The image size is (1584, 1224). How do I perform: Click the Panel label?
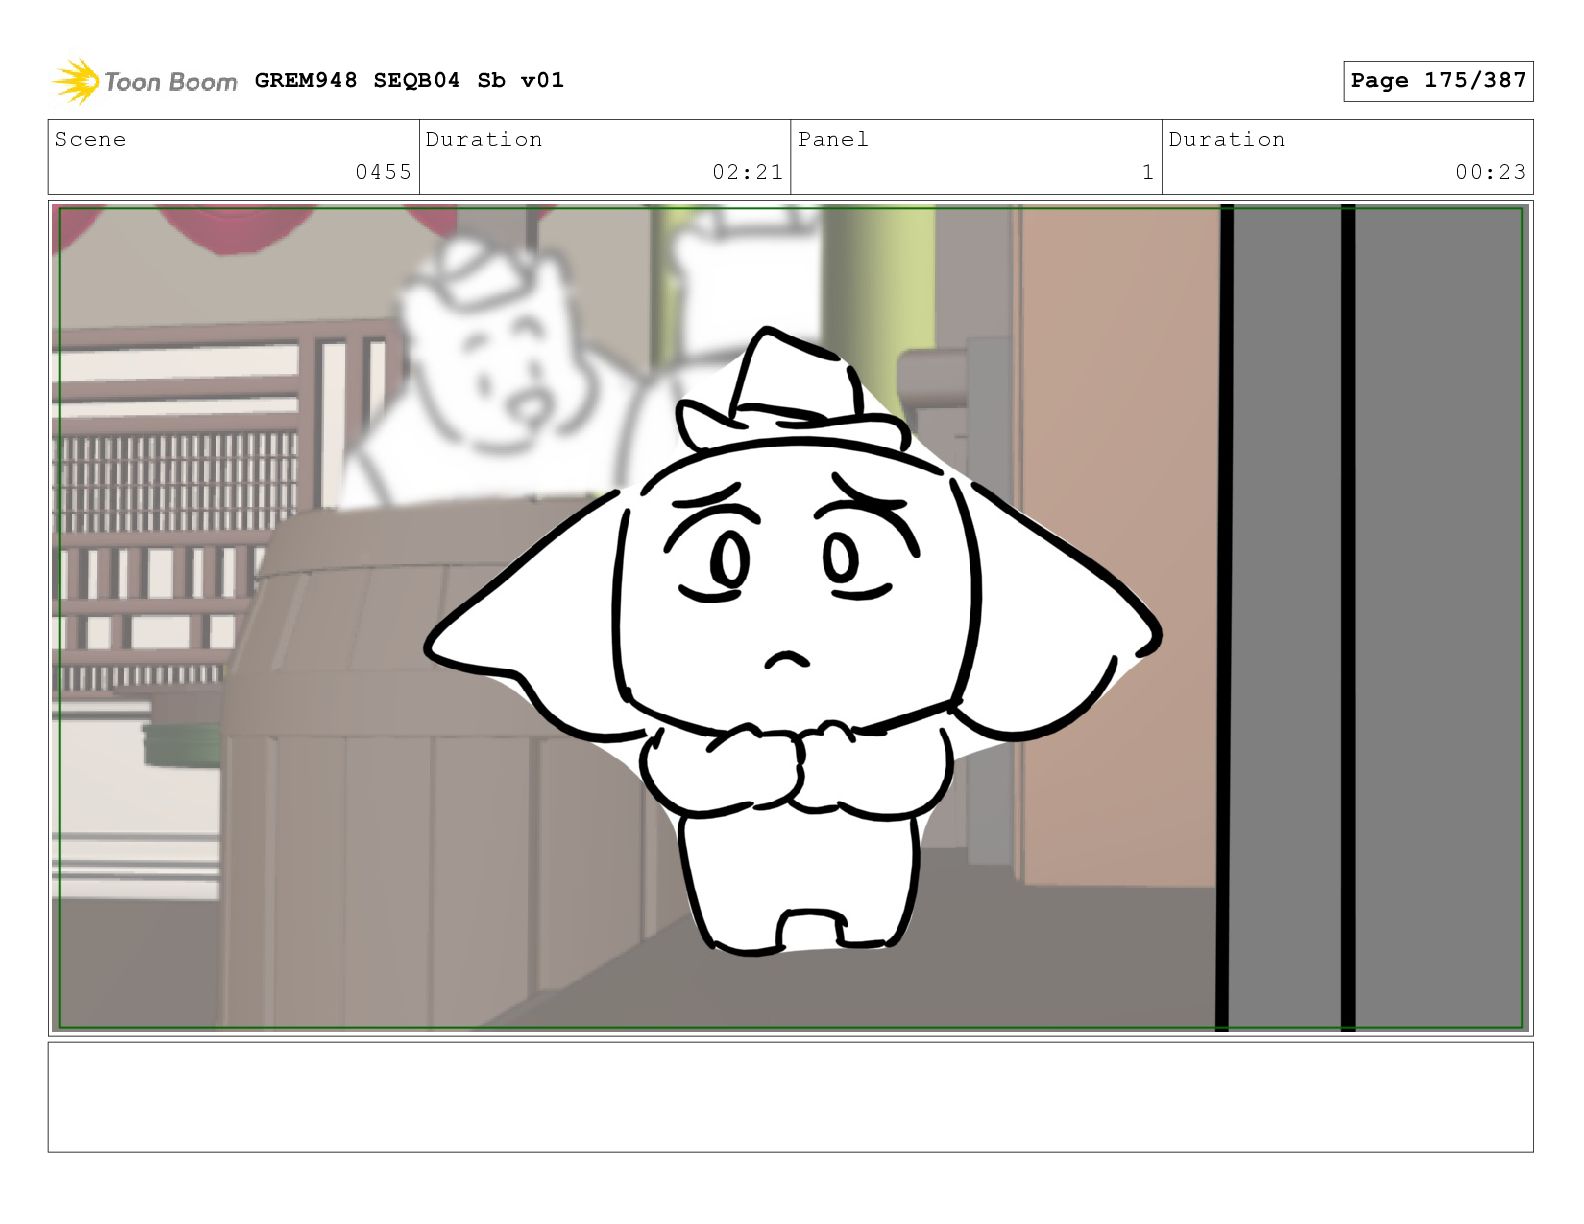[833, 139]
